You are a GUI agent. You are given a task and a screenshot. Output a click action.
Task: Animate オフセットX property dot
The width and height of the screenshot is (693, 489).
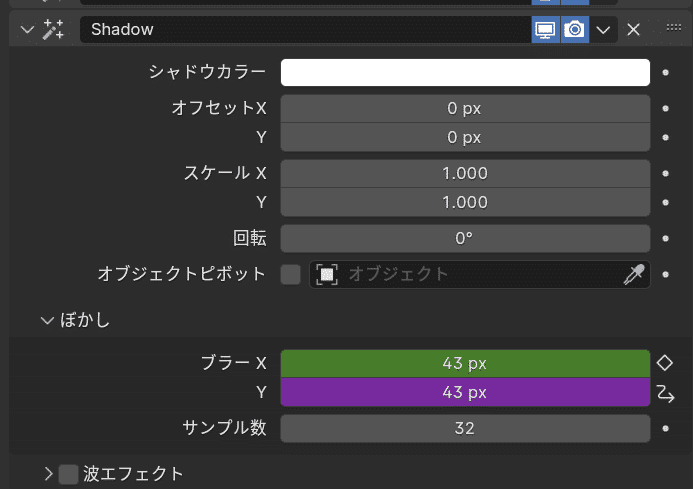[665, 108]
